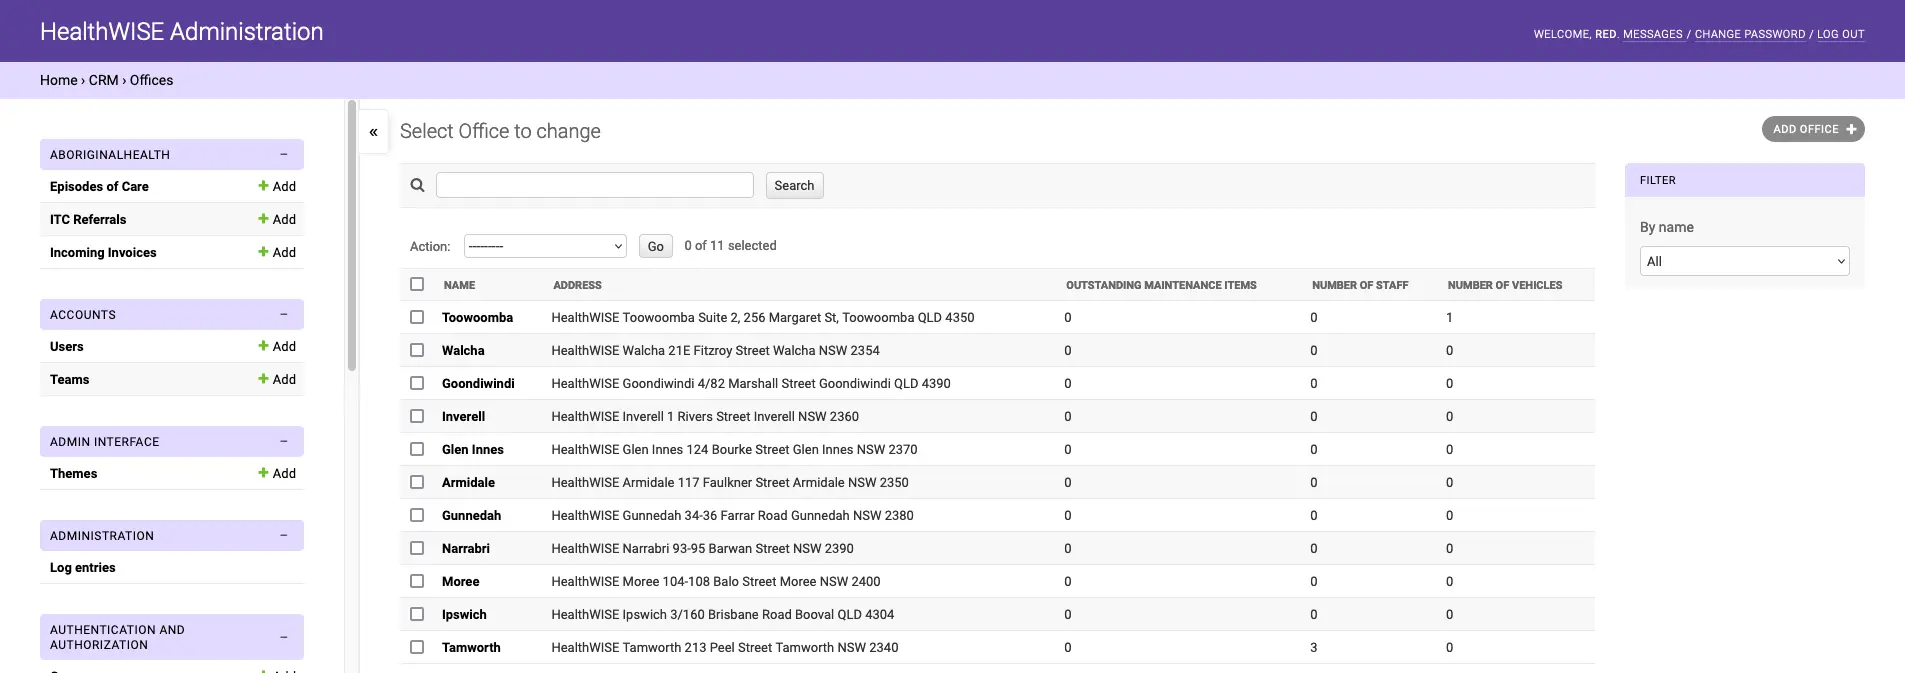The width and height of the screenshot is (1905, 673).
Task: Open Episodes of Care in the sidebar
Action: pos(99,186)
